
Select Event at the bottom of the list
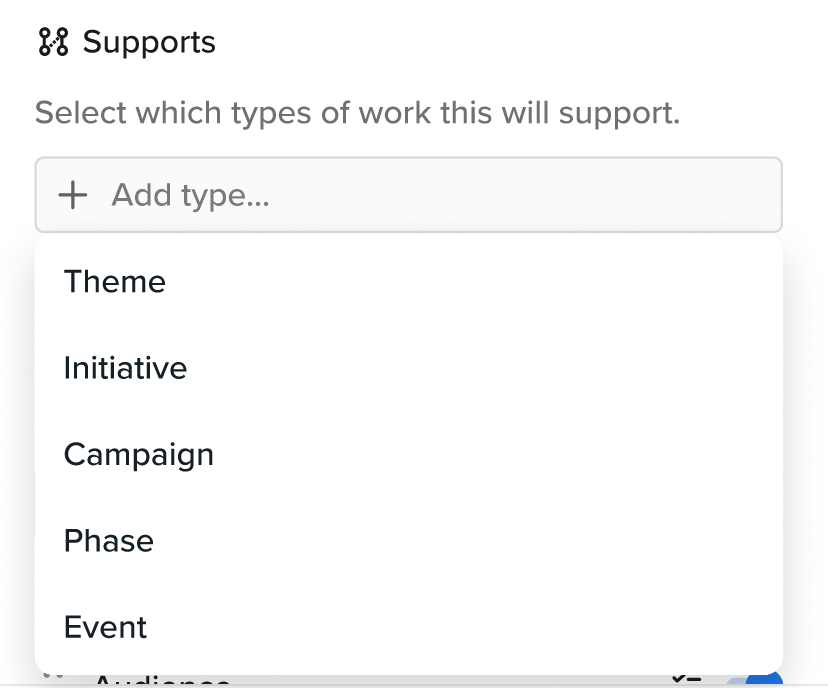click(104, 627)
